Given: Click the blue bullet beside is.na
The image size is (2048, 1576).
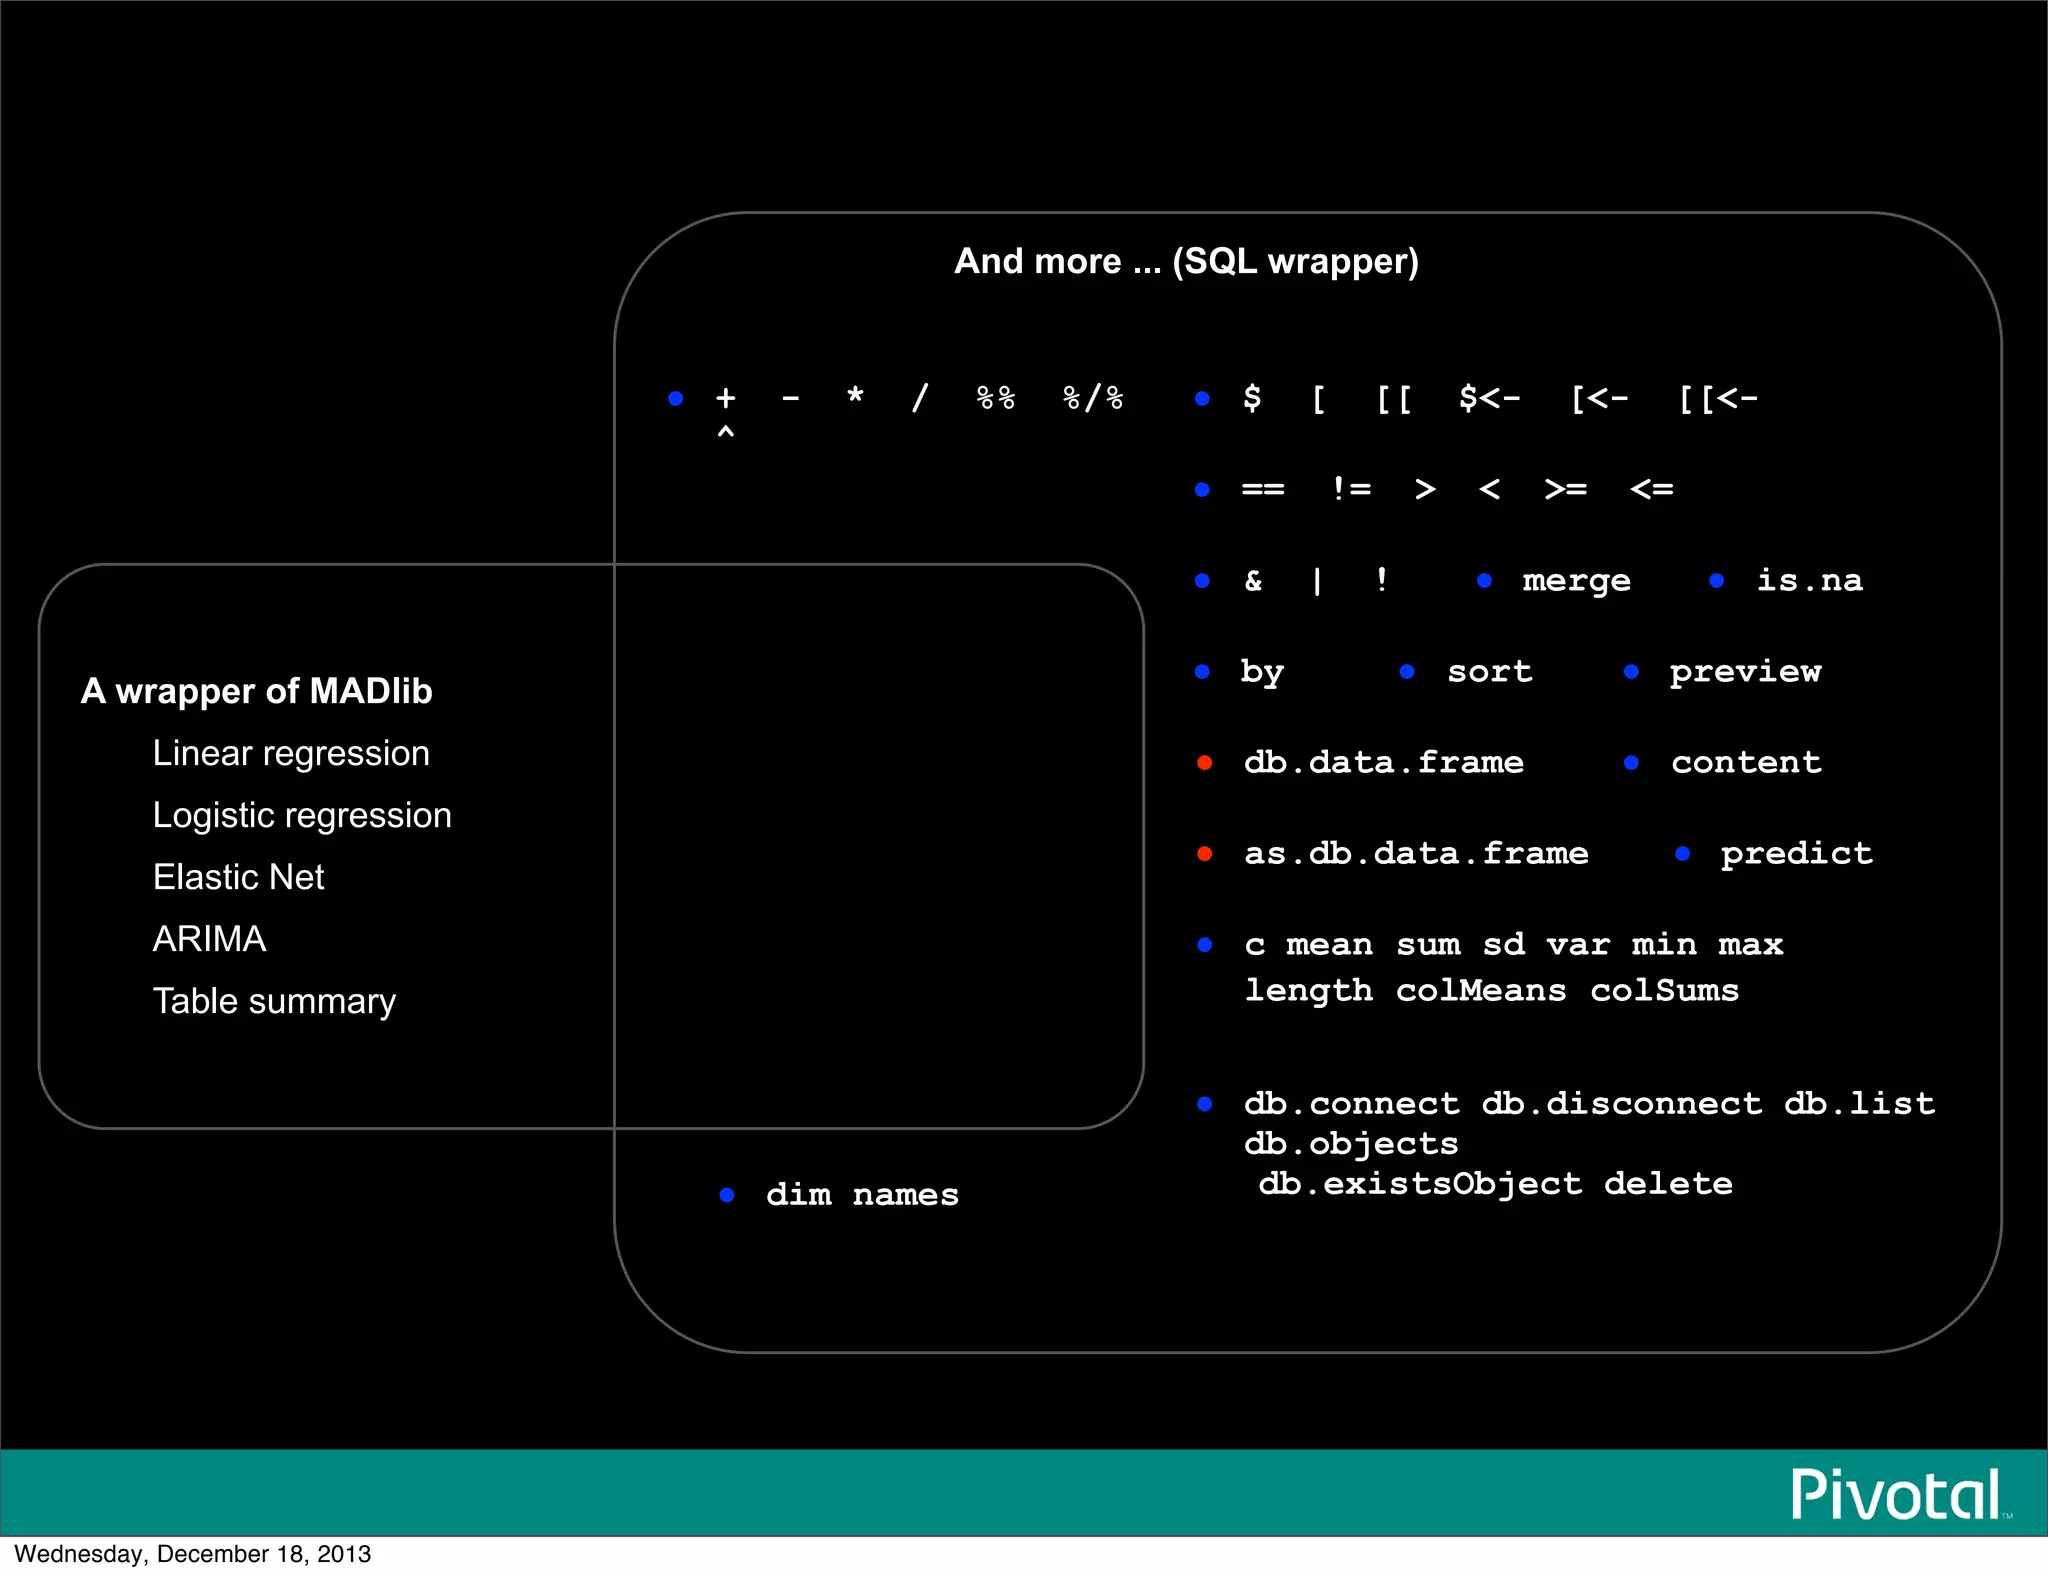Looking at the screenshot, I should tap(1716, 581).
